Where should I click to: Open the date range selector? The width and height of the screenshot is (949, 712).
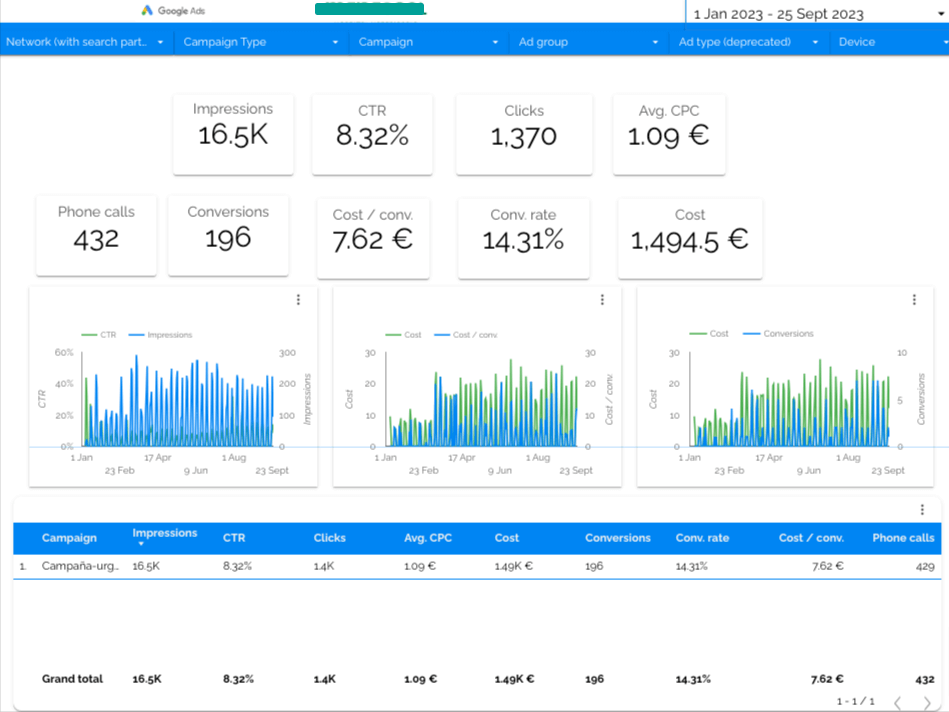(817, 14)
